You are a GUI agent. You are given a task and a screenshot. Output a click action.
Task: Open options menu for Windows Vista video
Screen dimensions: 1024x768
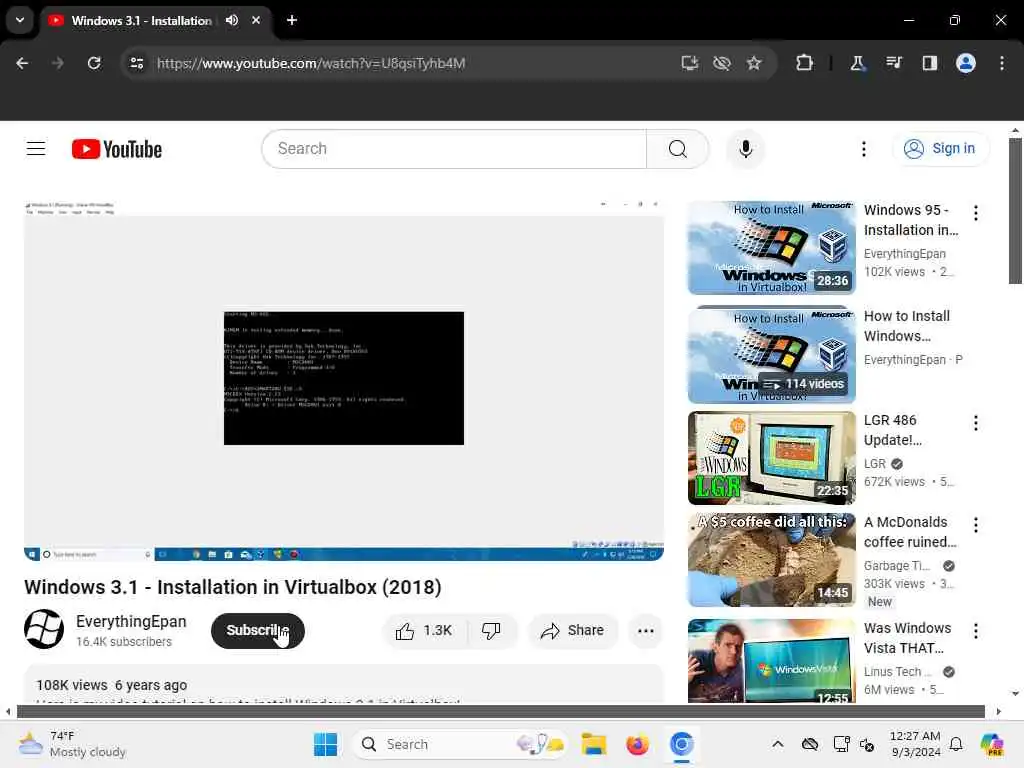point(976,631)
